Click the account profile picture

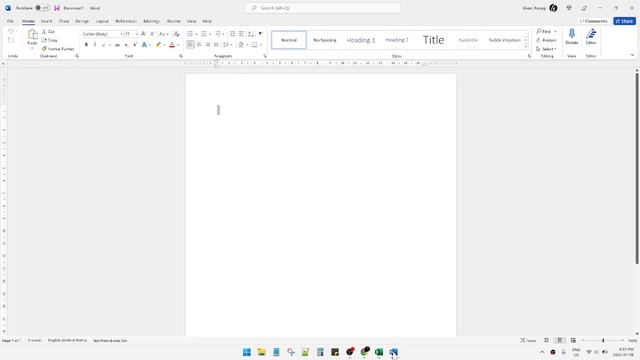tap(553, 8)
